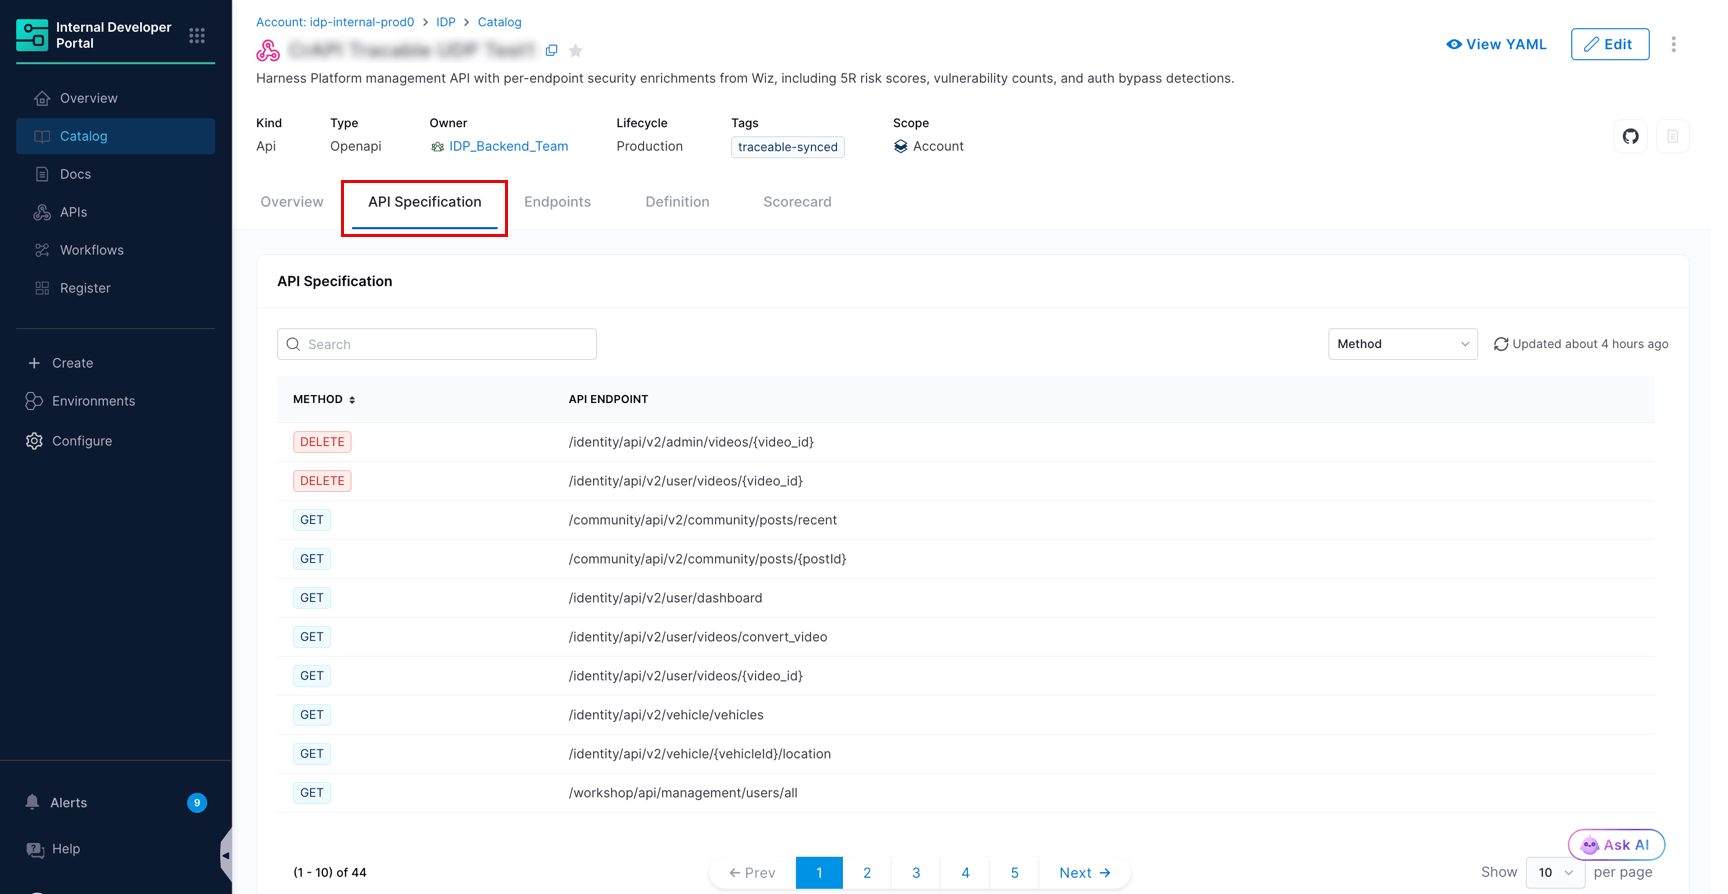Go to page 5 of results
Viewport: 1728px width, 894px height.
pos(1014,873)
